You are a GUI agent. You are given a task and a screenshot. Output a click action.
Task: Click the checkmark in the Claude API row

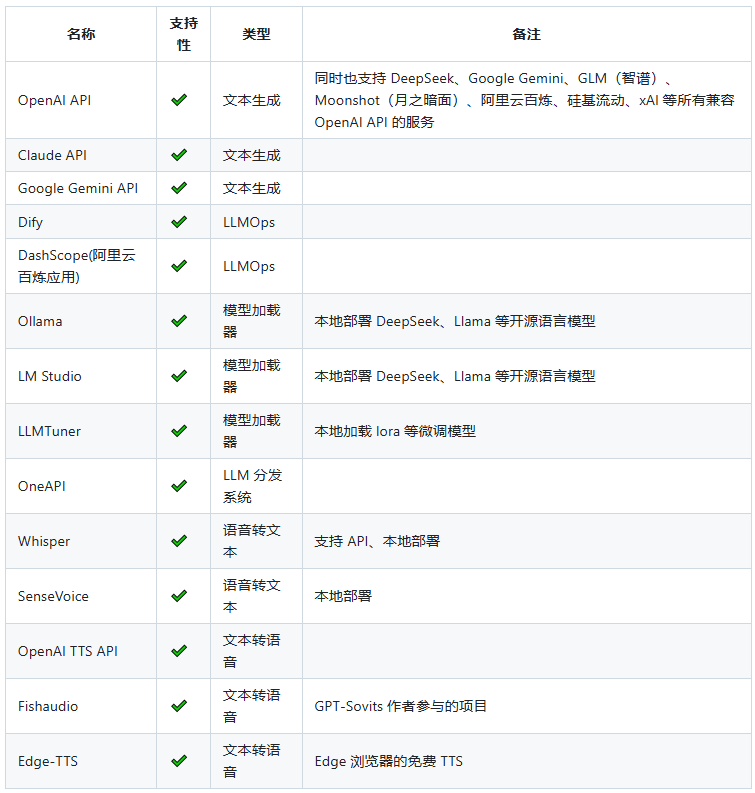coord(179,155)
